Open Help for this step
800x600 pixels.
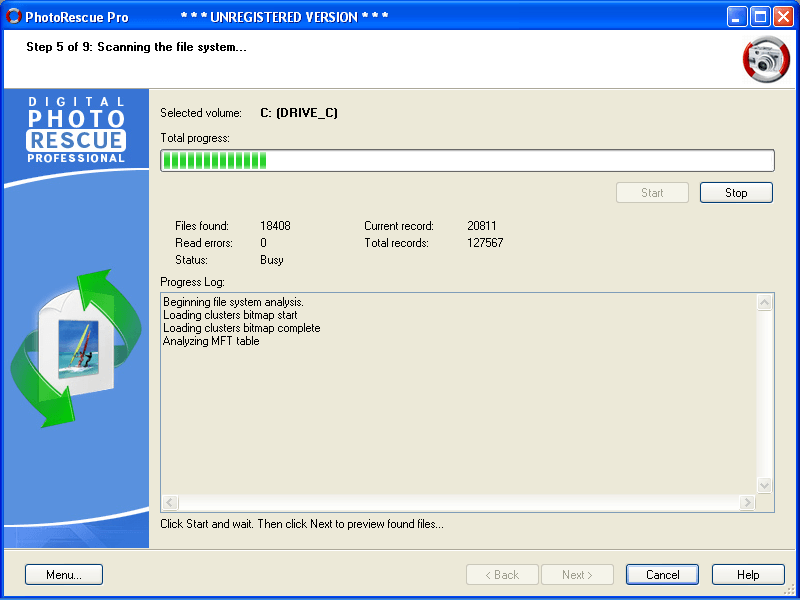748,574
